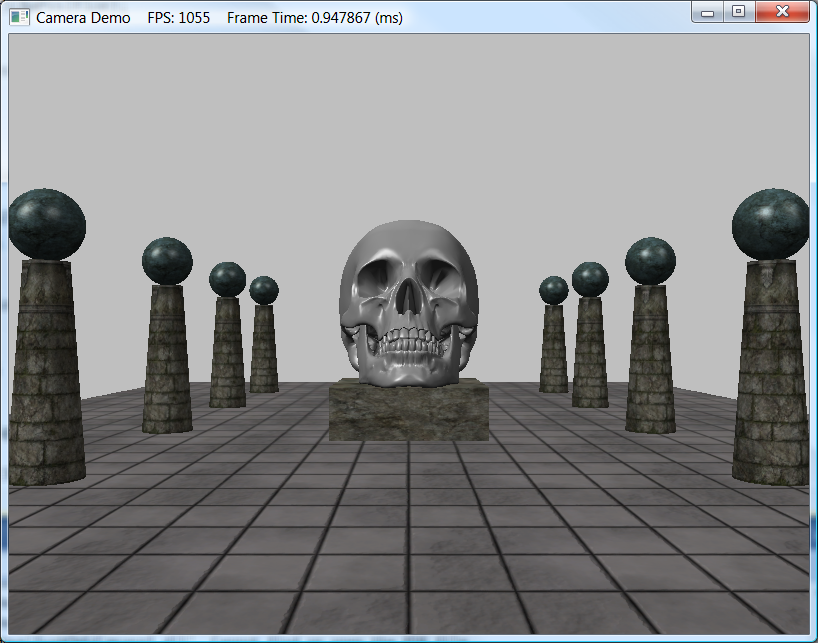Click the farthest right pillar's sphere
818x643 pixels.
pyautogui.click(x=554, y=290)
